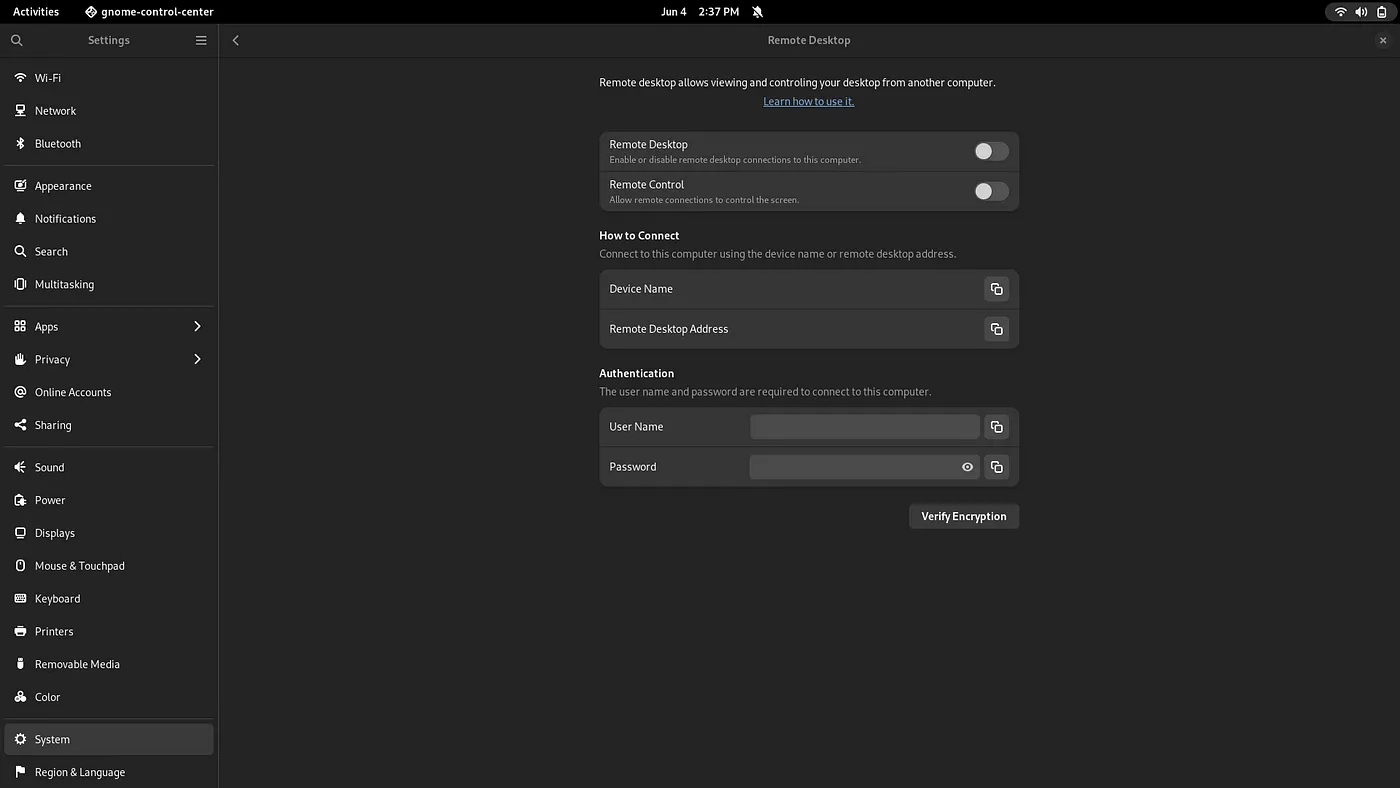The height and width of the screenshot is (788, 1400).
Task: Click inside the User Name input field
Action: pos(864,426)
